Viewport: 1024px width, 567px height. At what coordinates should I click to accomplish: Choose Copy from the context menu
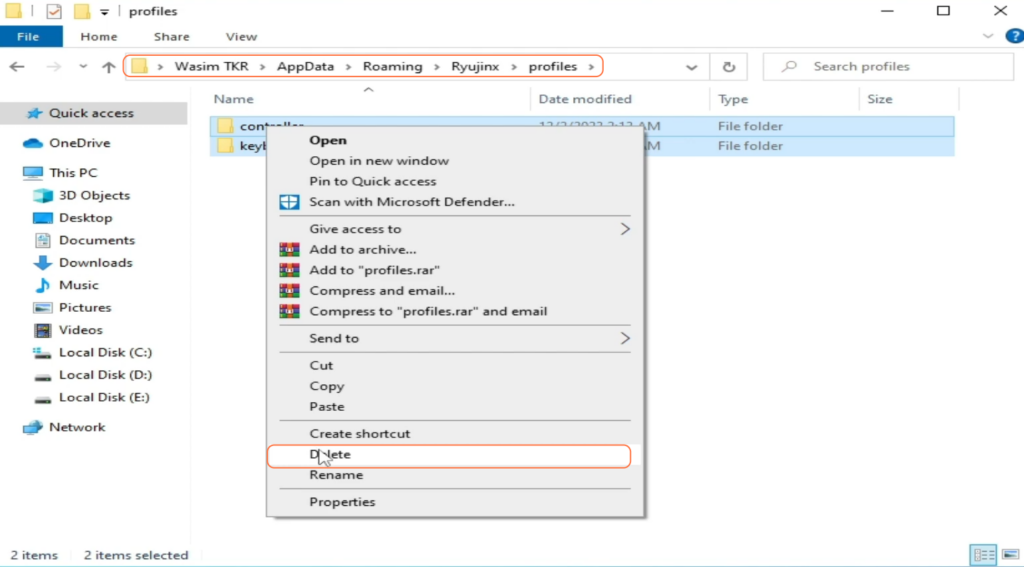pyautogui.click(x=455, y=386)
